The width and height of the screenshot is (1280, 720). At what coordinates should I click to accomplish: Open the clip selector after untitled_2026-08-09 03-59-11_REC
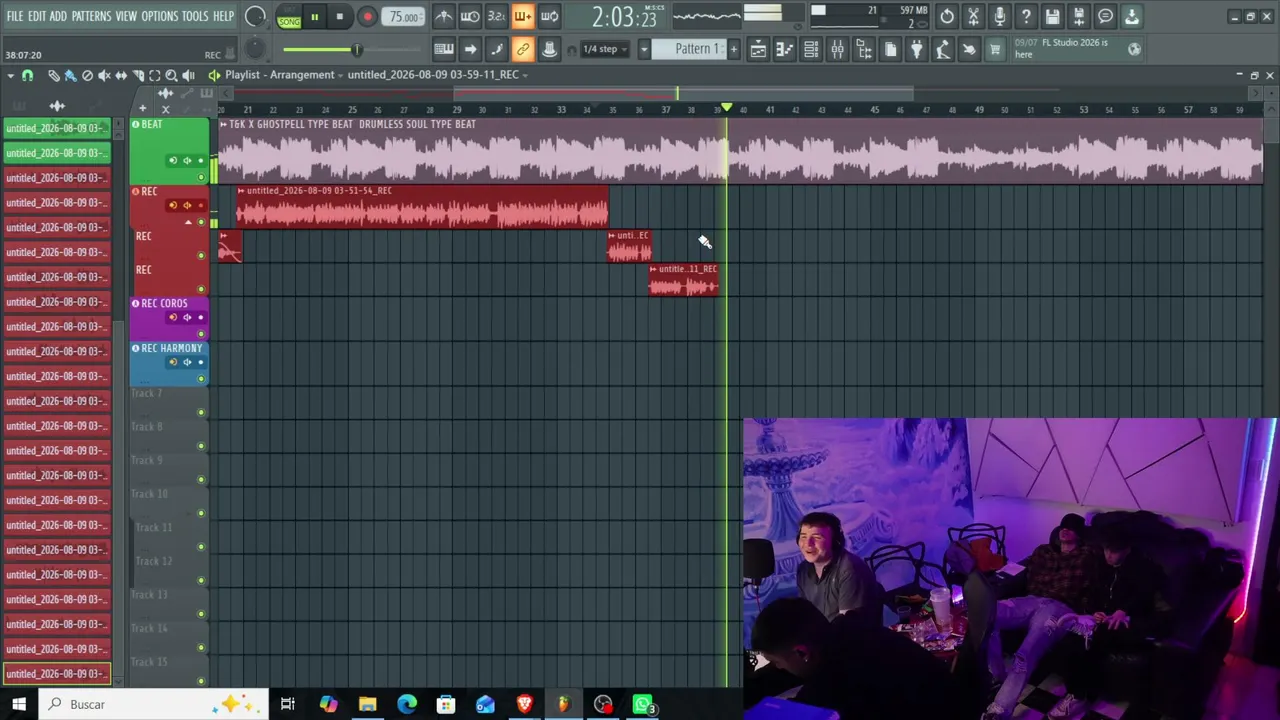pyautogui.click(x=525, y=75)
